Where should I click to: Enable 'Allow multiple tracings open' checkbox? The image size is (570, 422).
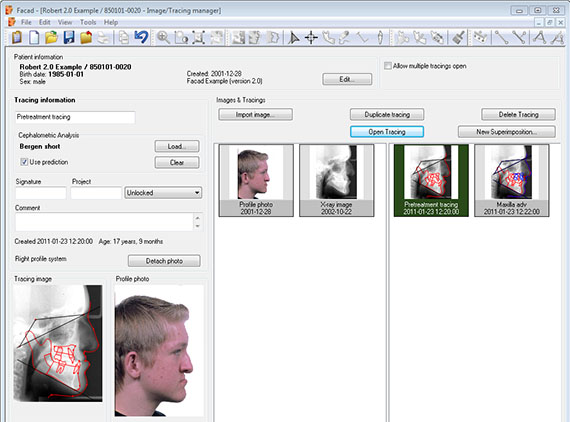(388, 66)
